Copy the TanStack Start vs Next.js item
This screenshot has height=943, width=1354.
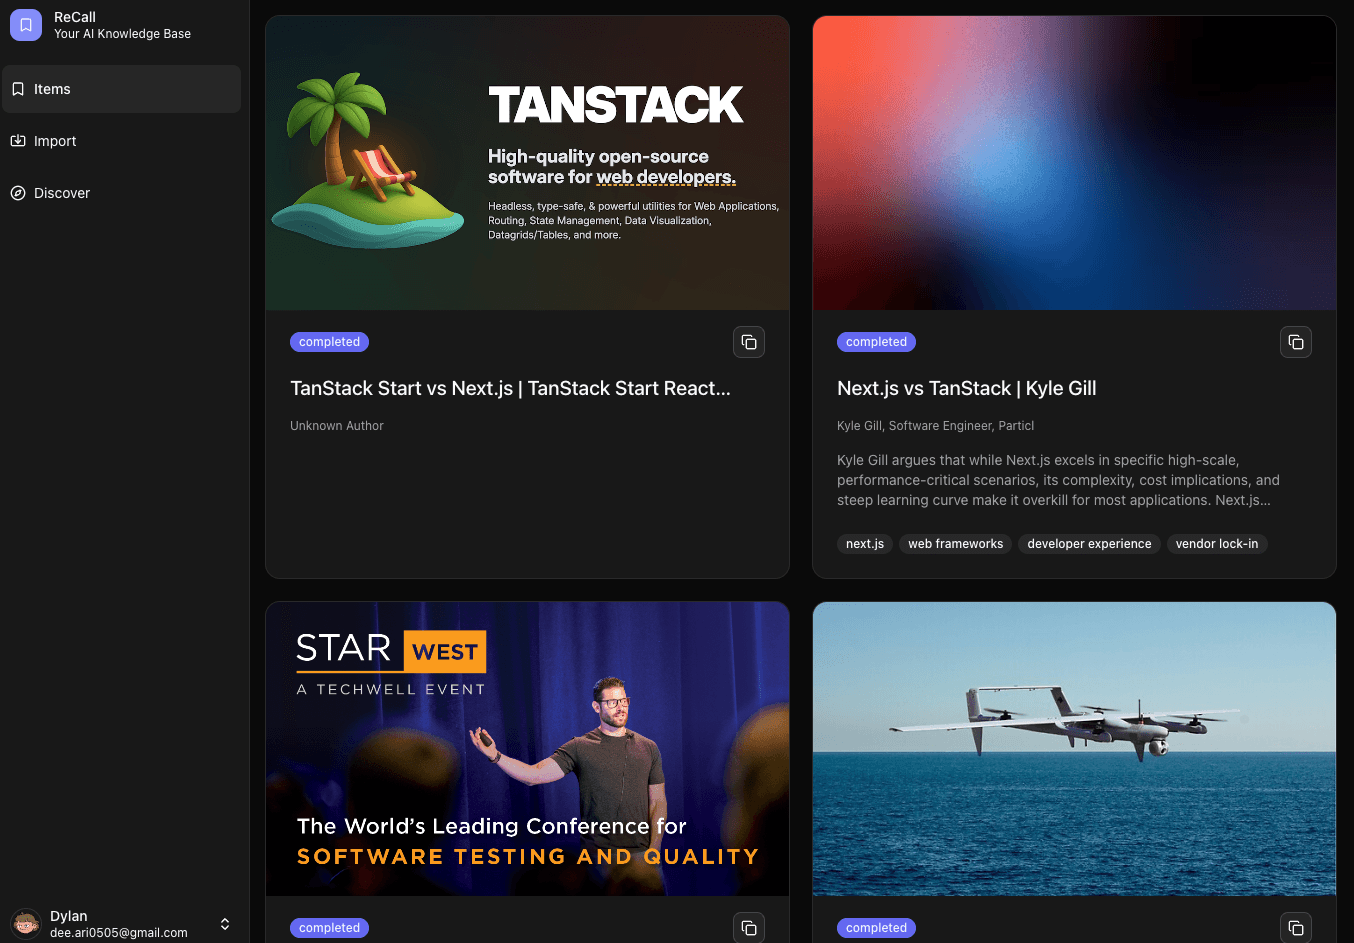749,341
